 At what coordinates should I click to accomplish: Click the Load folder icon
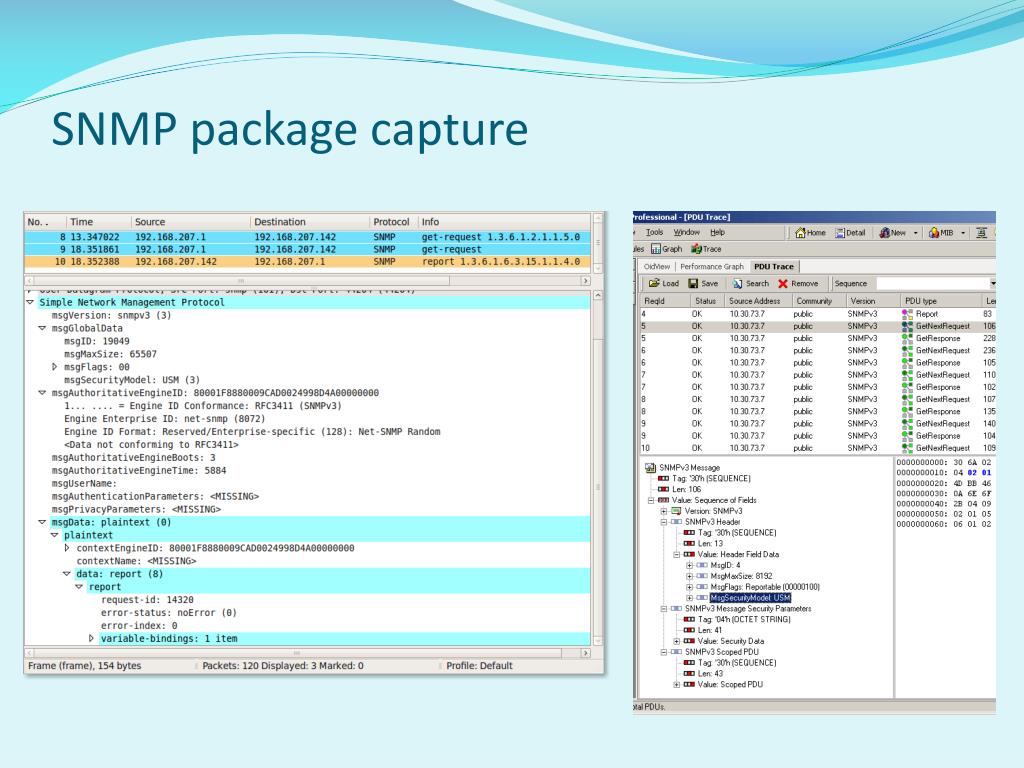tap(654, 283)
